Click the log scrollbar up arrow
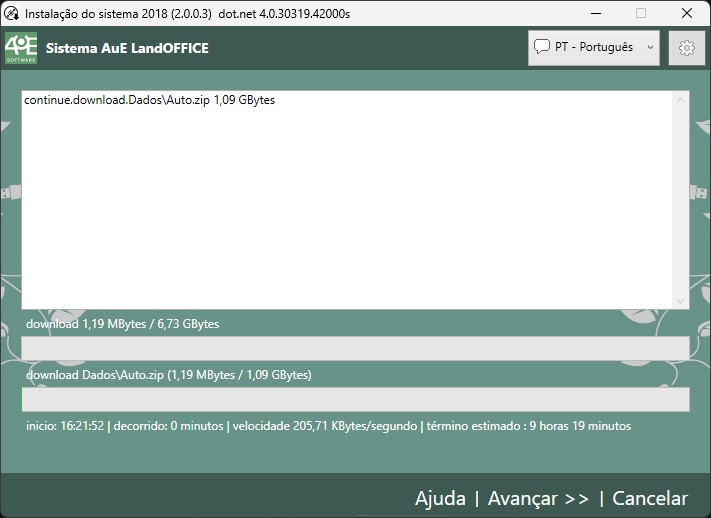The width and height of the screenshot is (711, 518). [681, 100]
